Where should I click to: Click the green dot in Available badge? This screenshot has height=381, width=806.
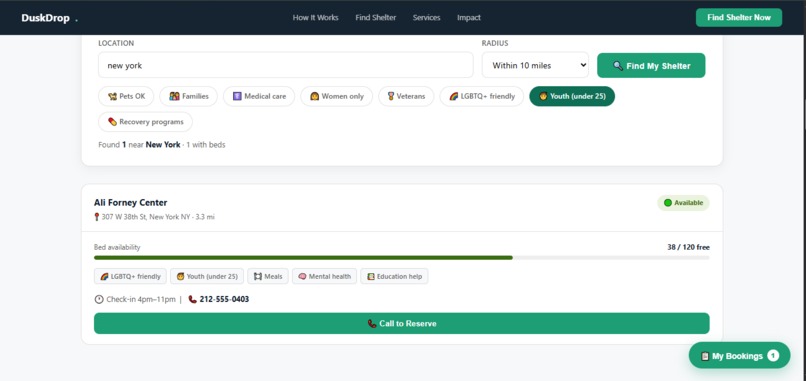668,203
